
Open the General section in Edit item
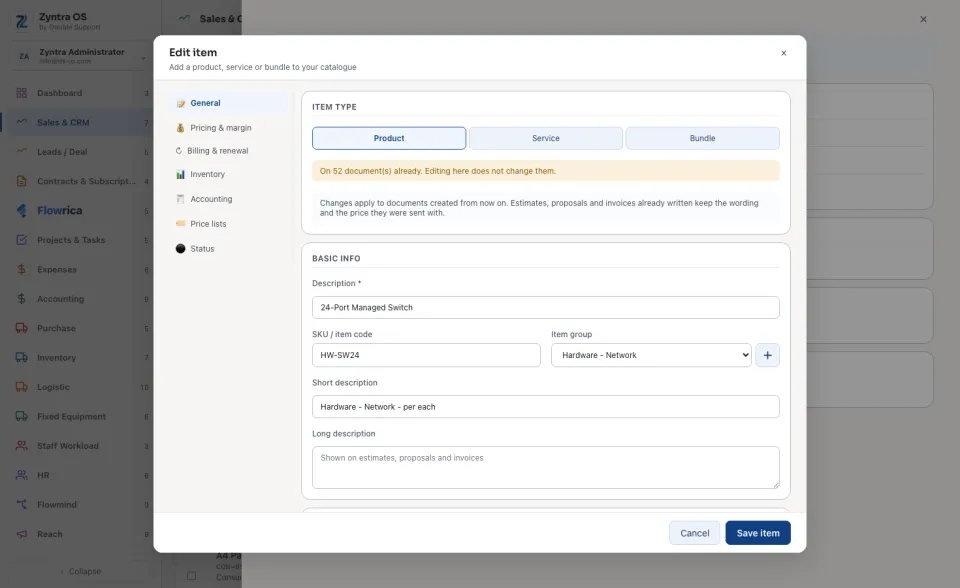pos(229,103)
